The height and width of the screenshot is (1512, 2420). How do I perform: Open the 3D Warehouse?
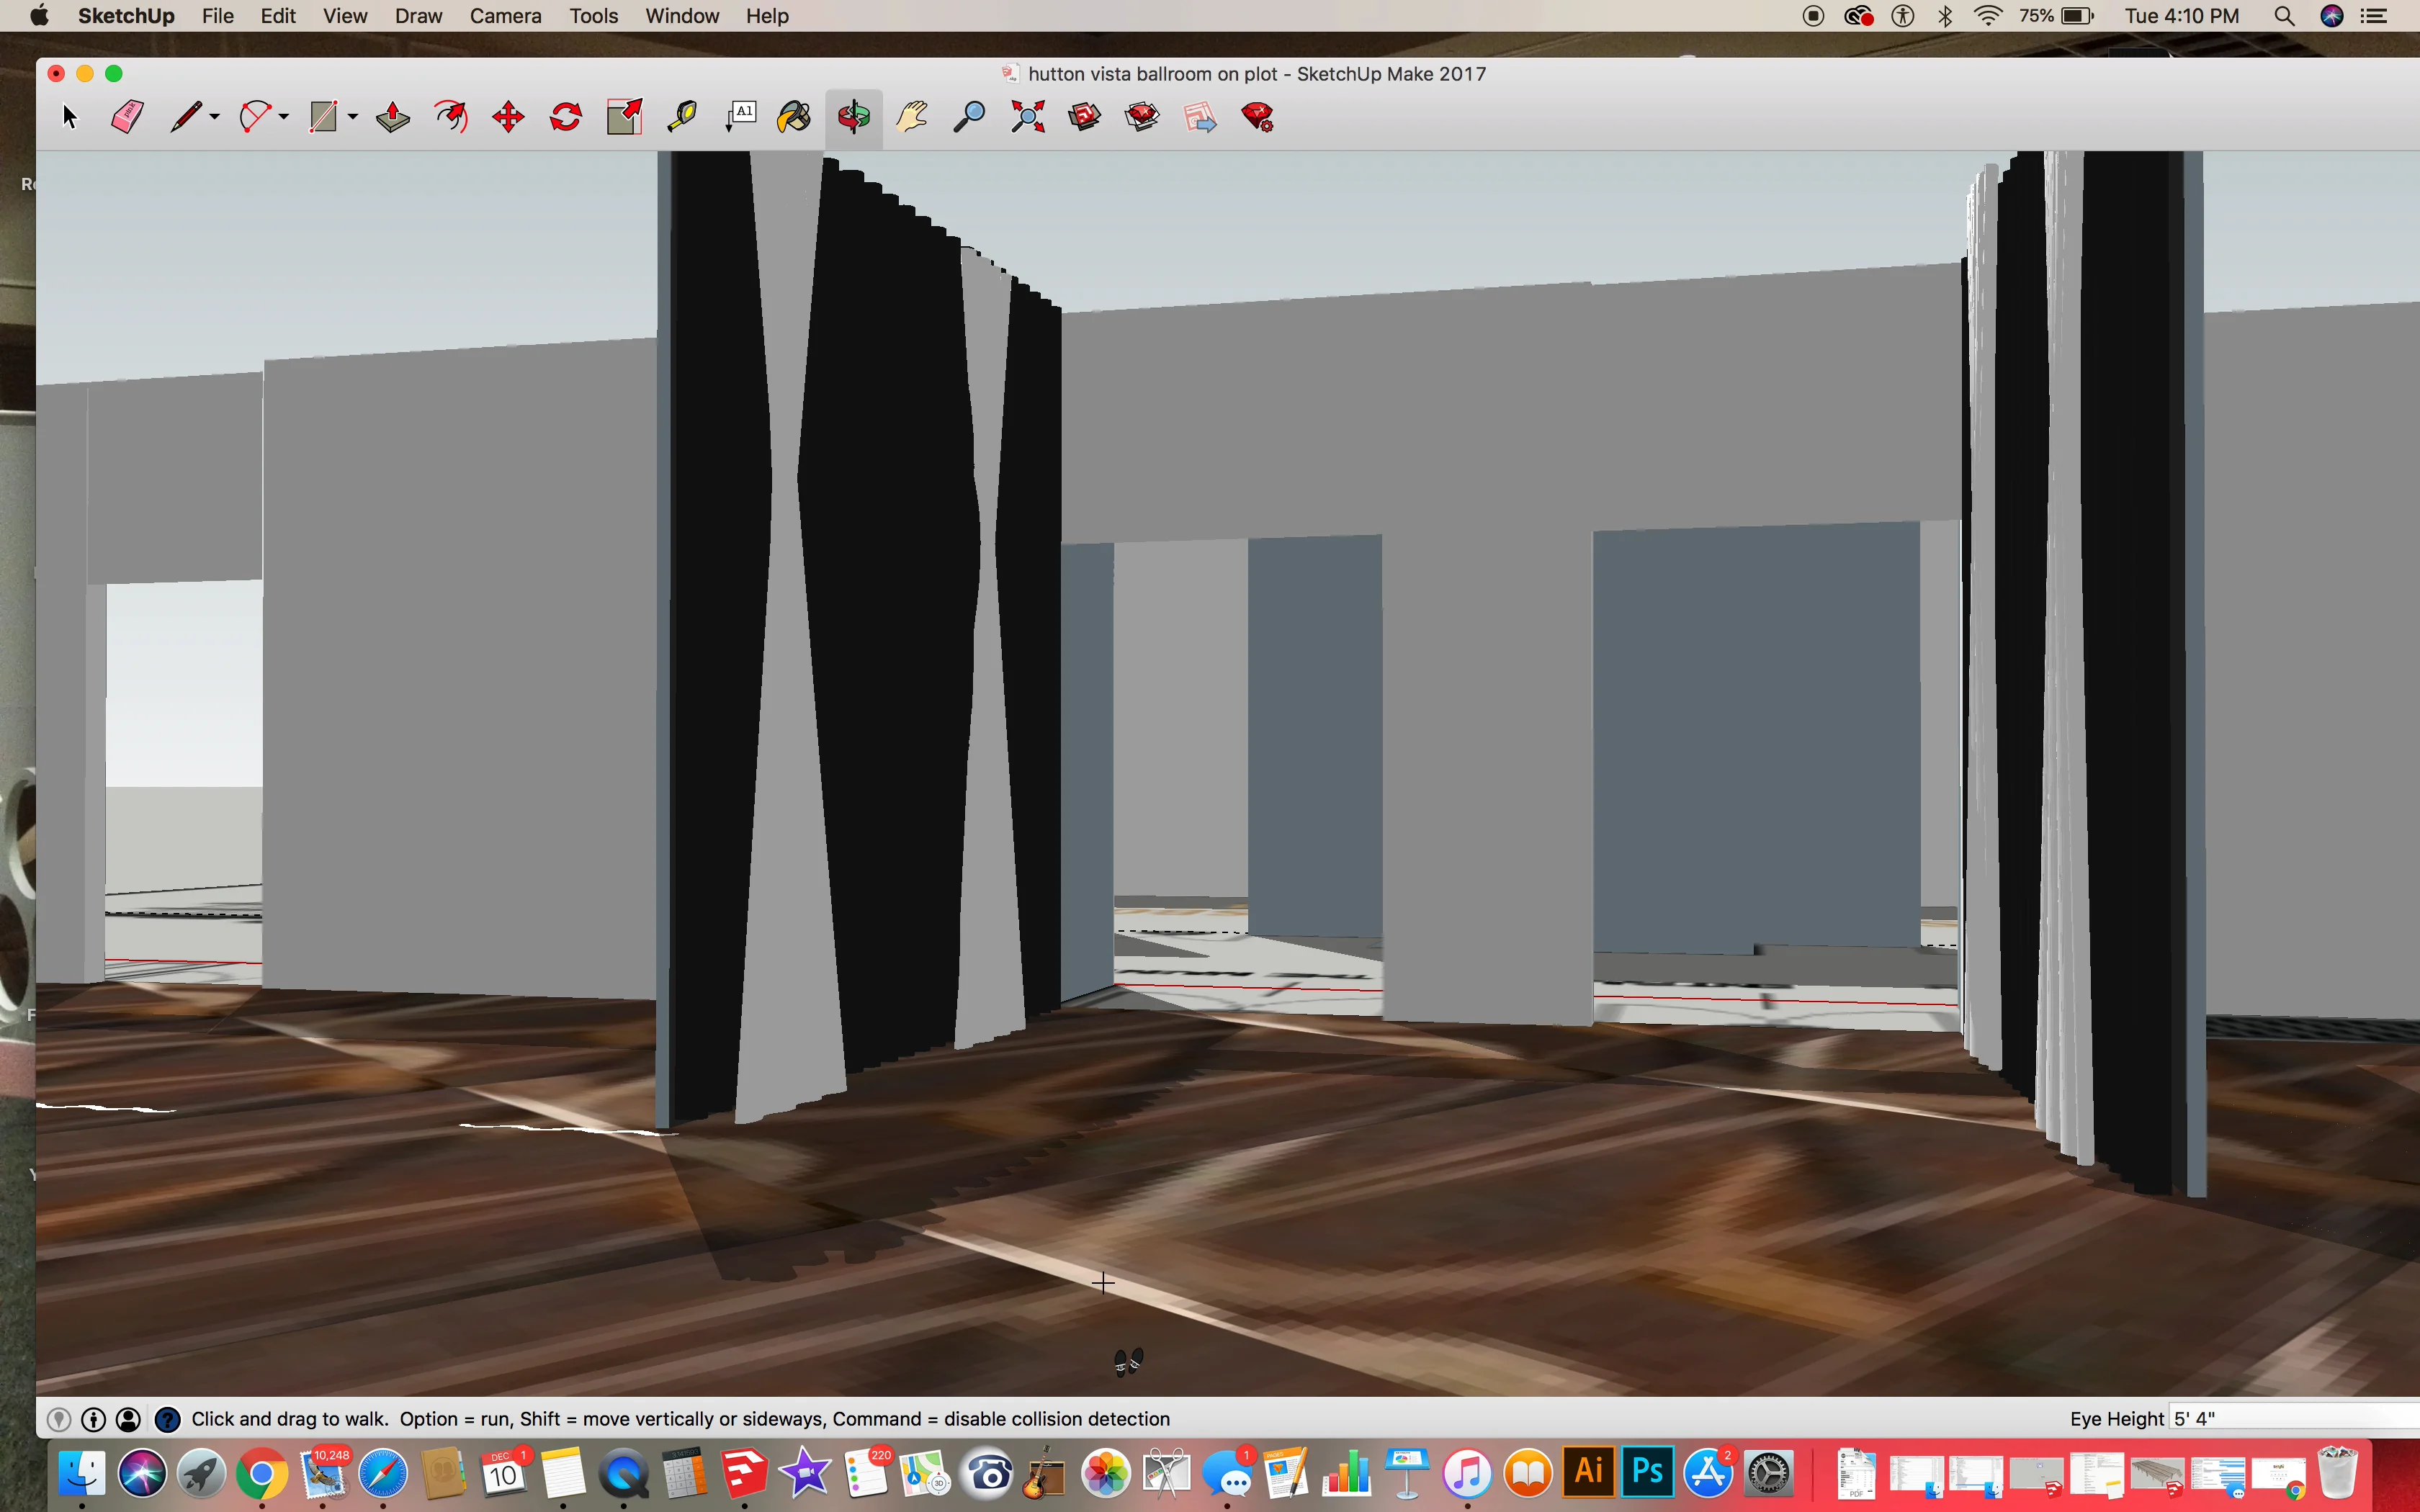[x=1085, y=118]
